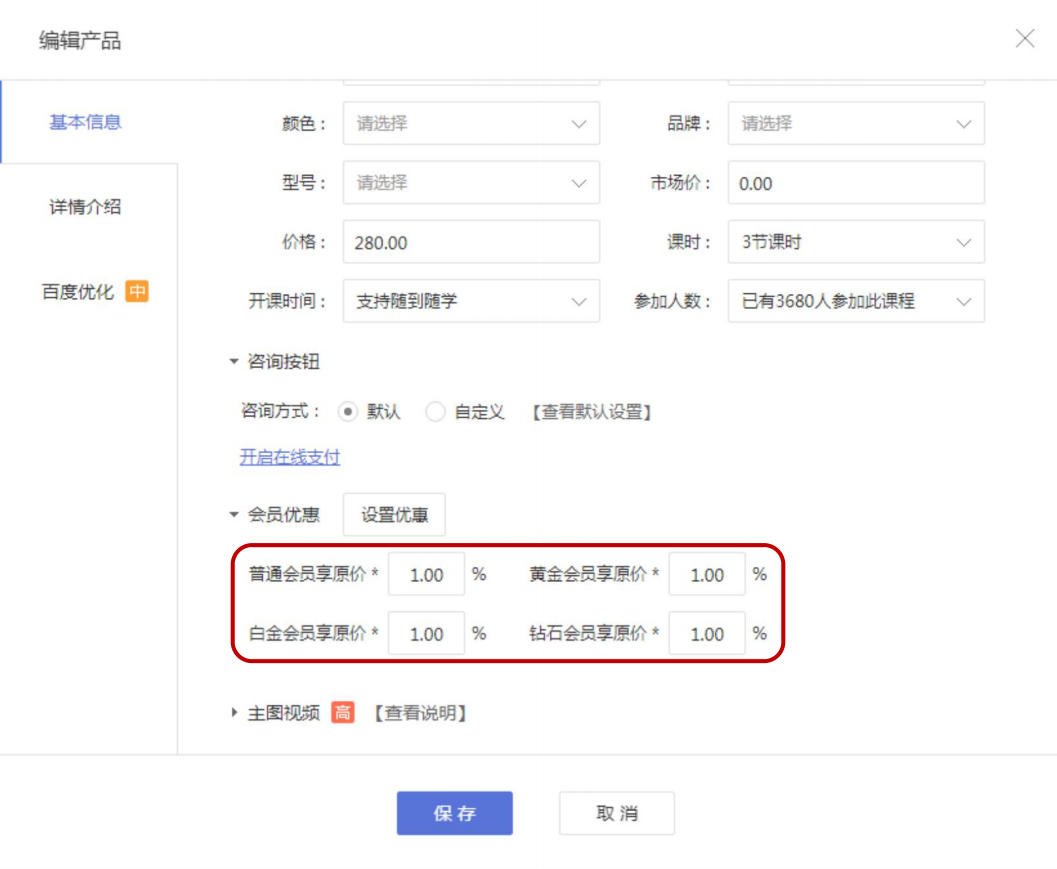Switch to the 百度优化 tab
Viewport: 1057px width, 869px height.
coord(78,292)
